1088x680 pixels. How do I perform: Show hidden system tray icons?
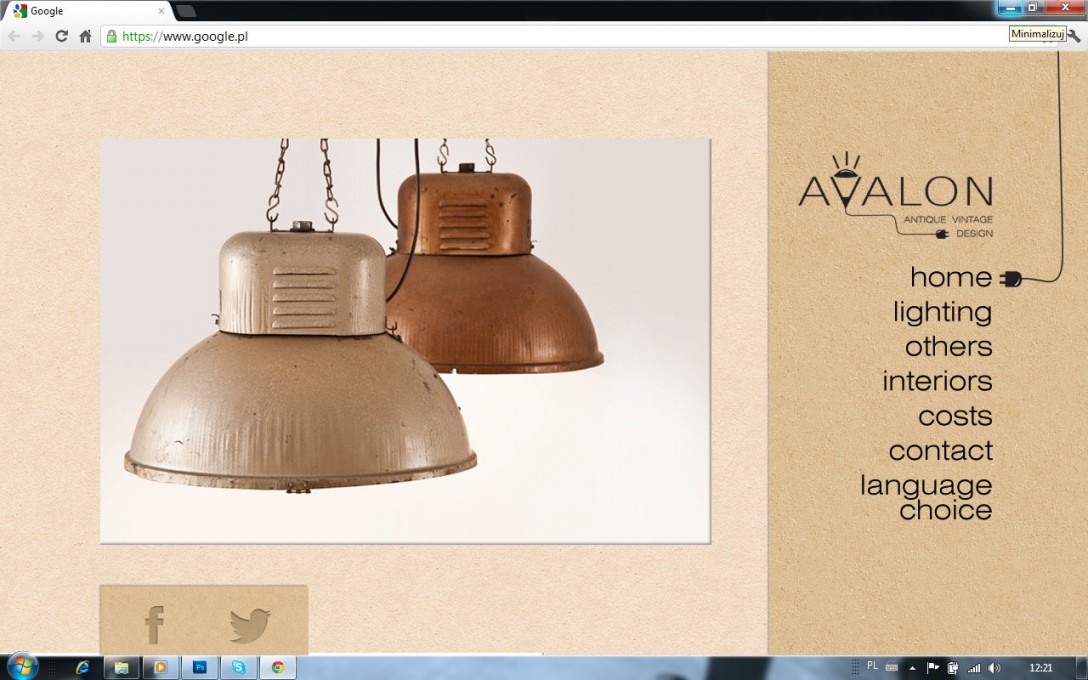(x=911, y=667)
